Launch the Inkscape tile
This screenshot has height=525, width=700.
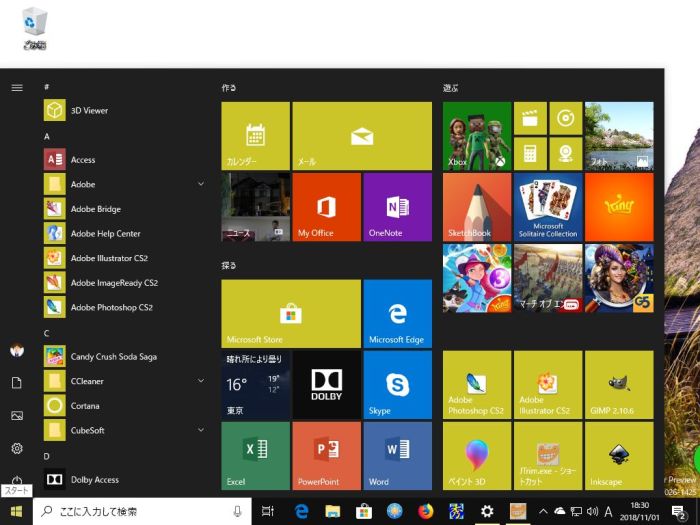(x=619, y=455)
